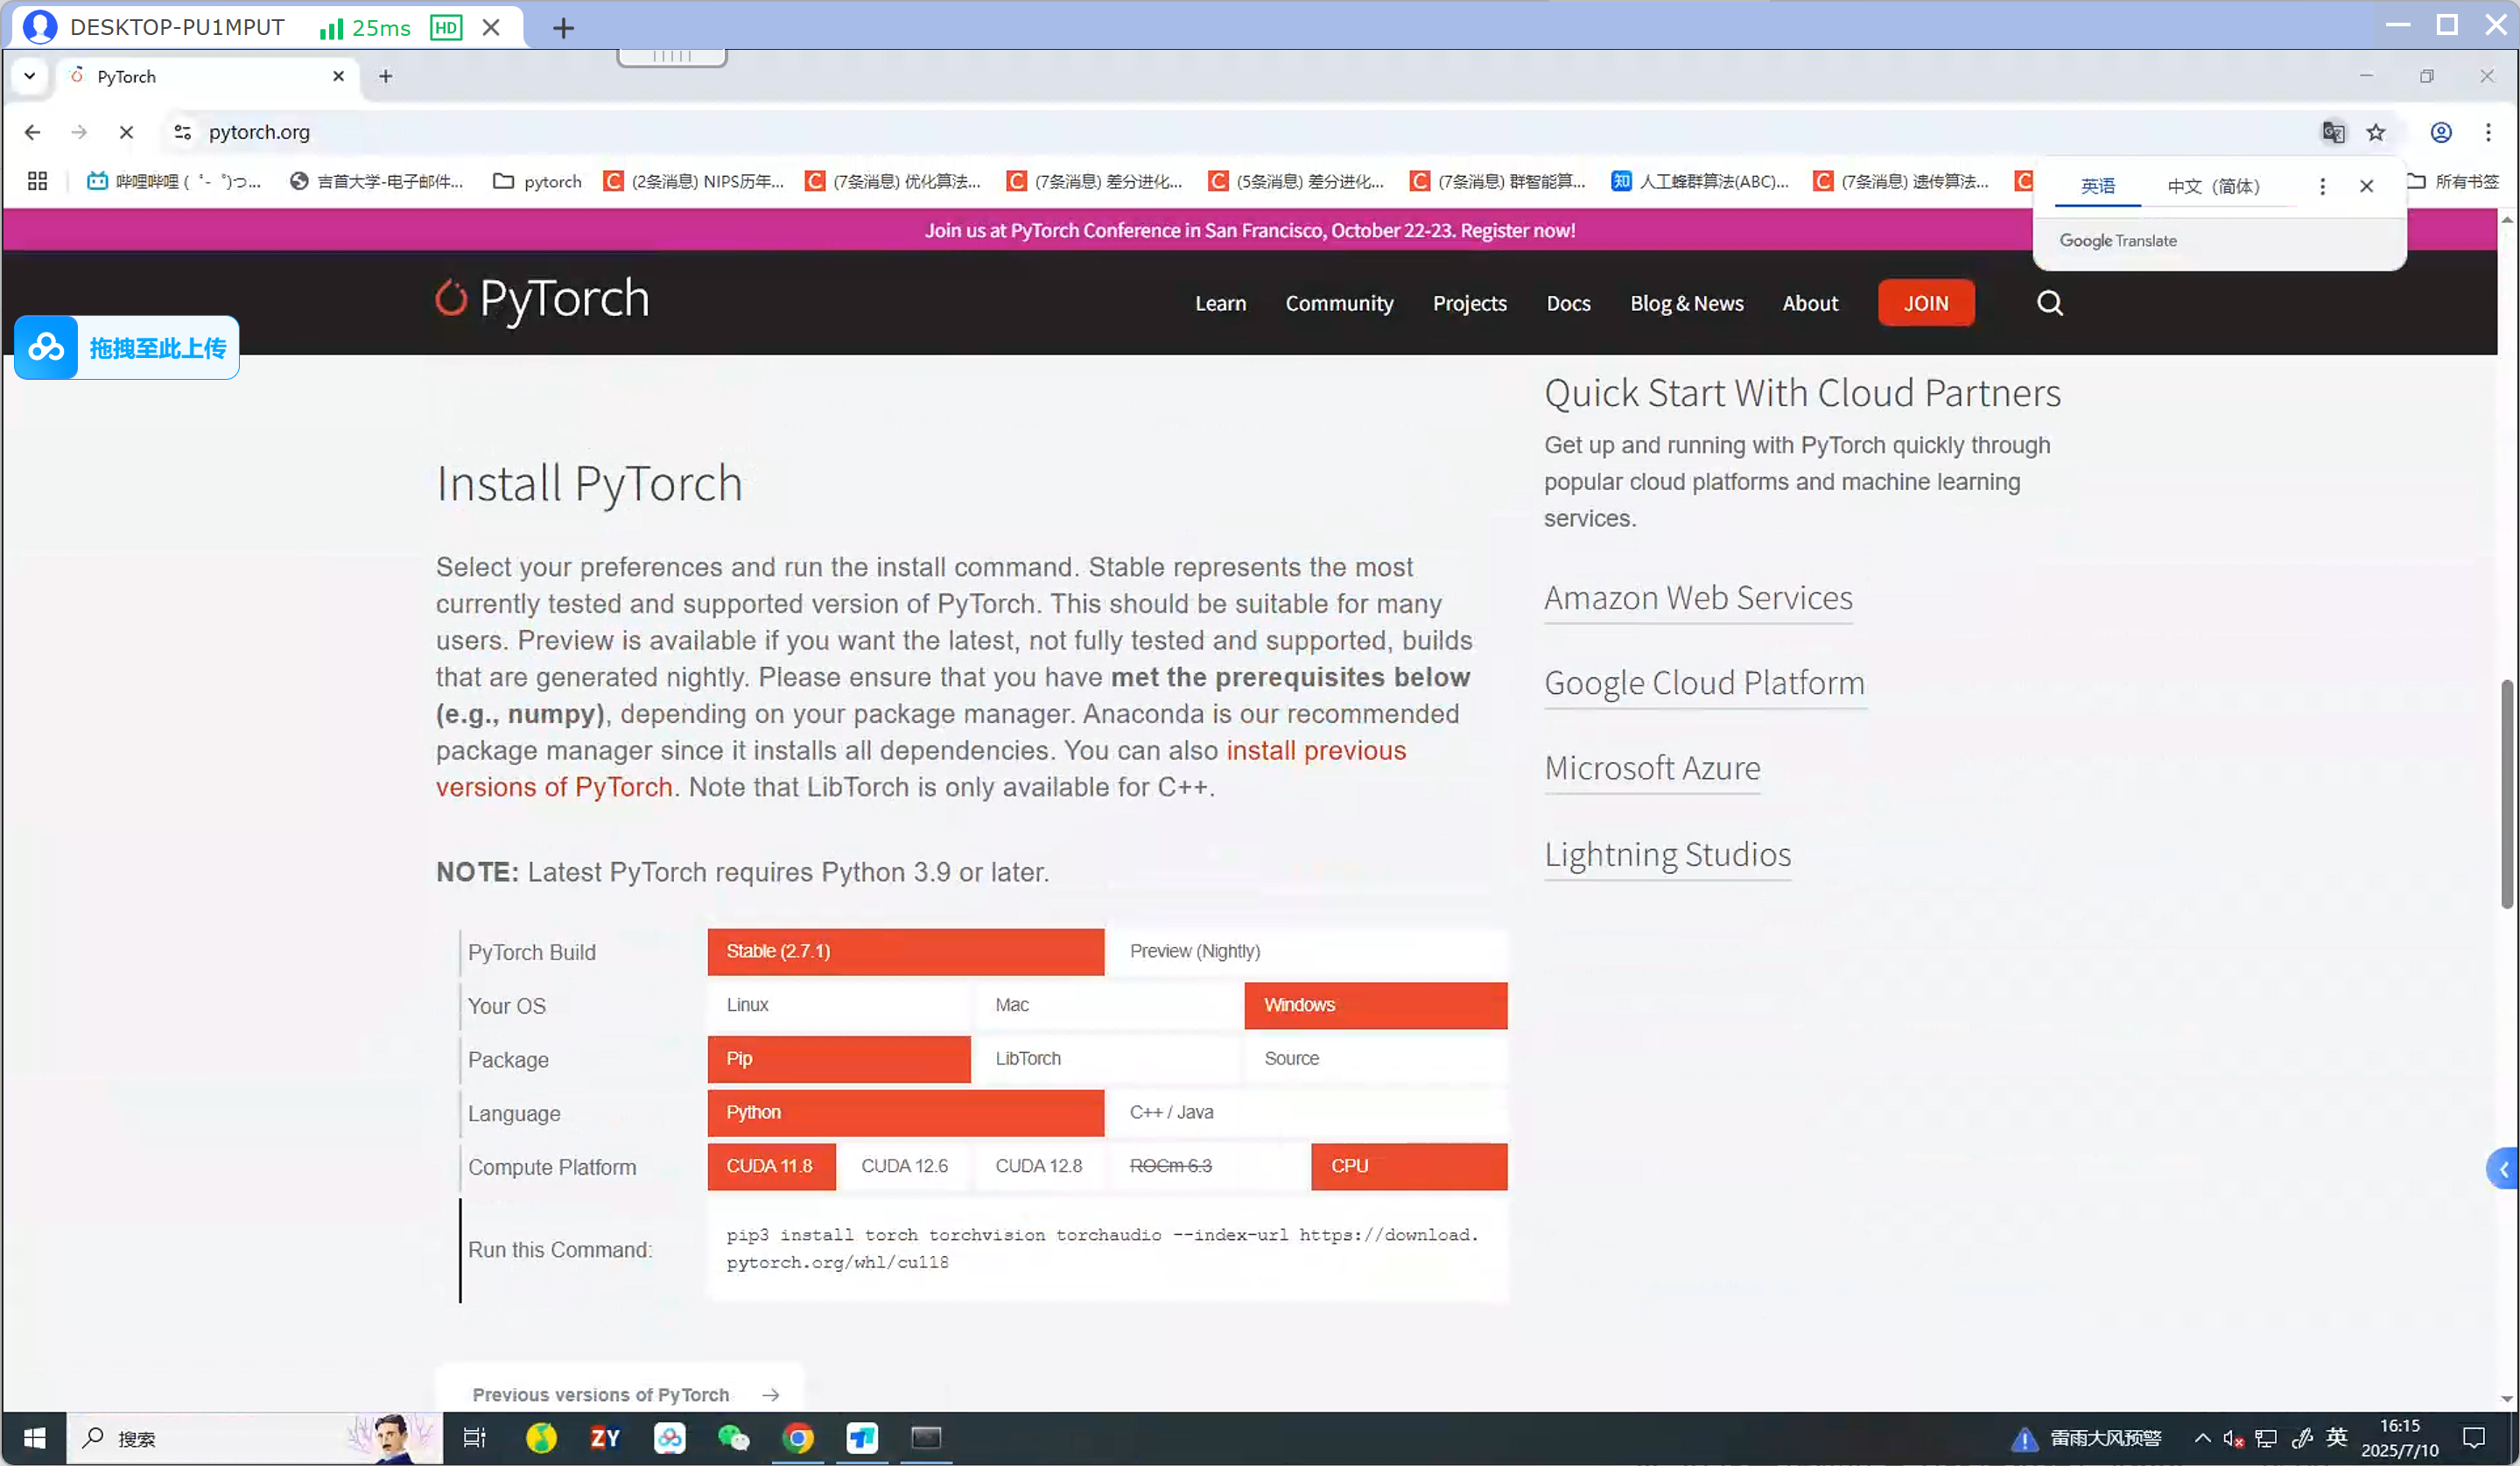Viewport: 2520px width, 1466px height.
Task: View site information icon beside pytorch.org
Action: click(182, 132)
